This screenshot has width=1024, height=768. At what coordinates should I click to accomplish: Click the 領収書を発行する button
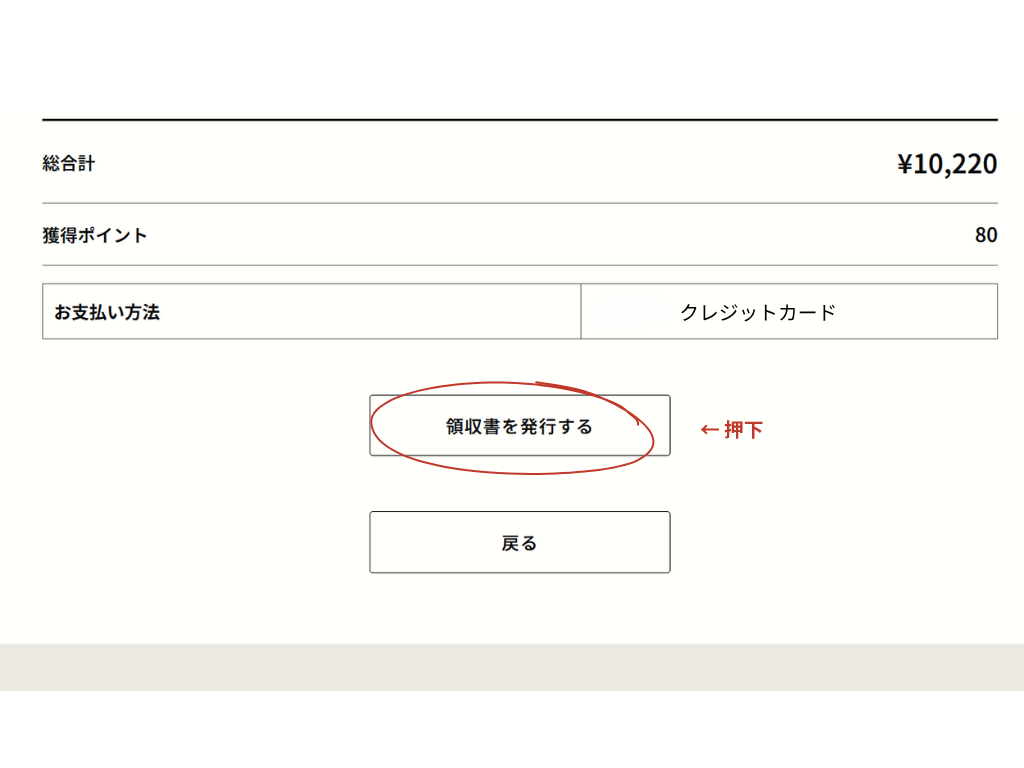point(519,426)
